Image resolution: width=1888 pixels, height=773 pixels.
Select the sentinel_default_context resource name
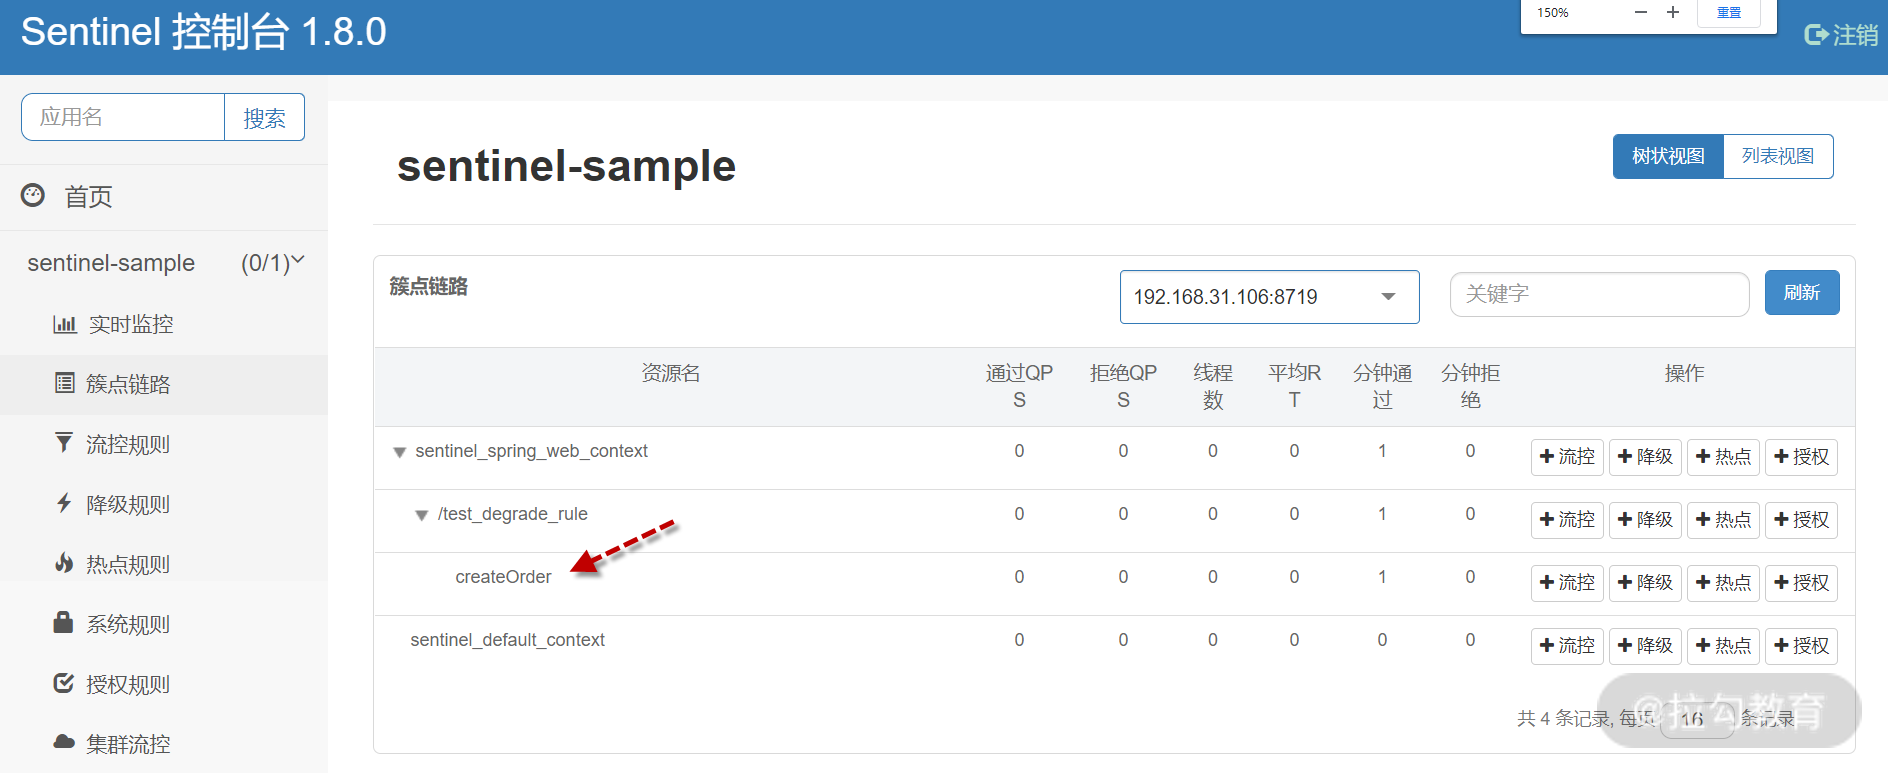(x=508, y=640)
